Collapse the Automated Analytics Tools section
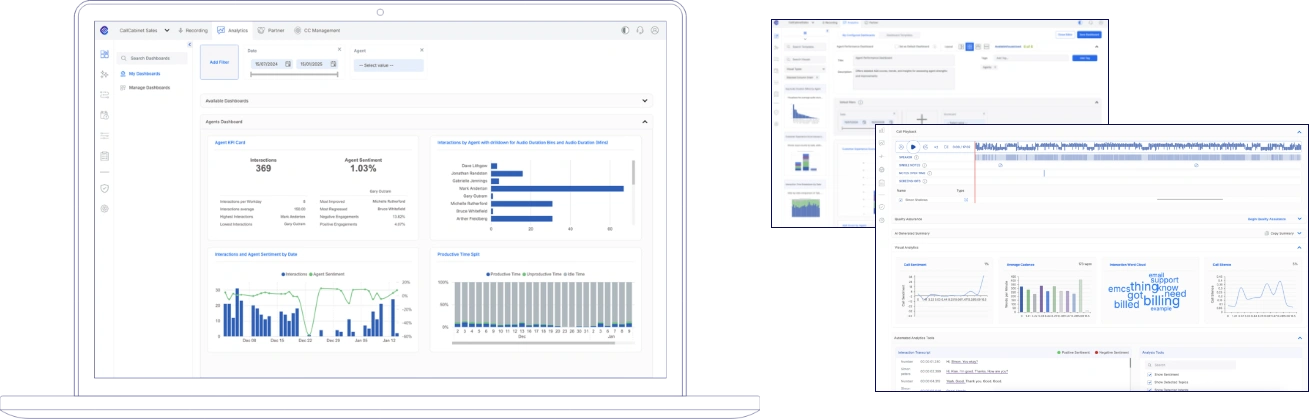Viewport: 1309px width, 419px height. point(1299,340)
